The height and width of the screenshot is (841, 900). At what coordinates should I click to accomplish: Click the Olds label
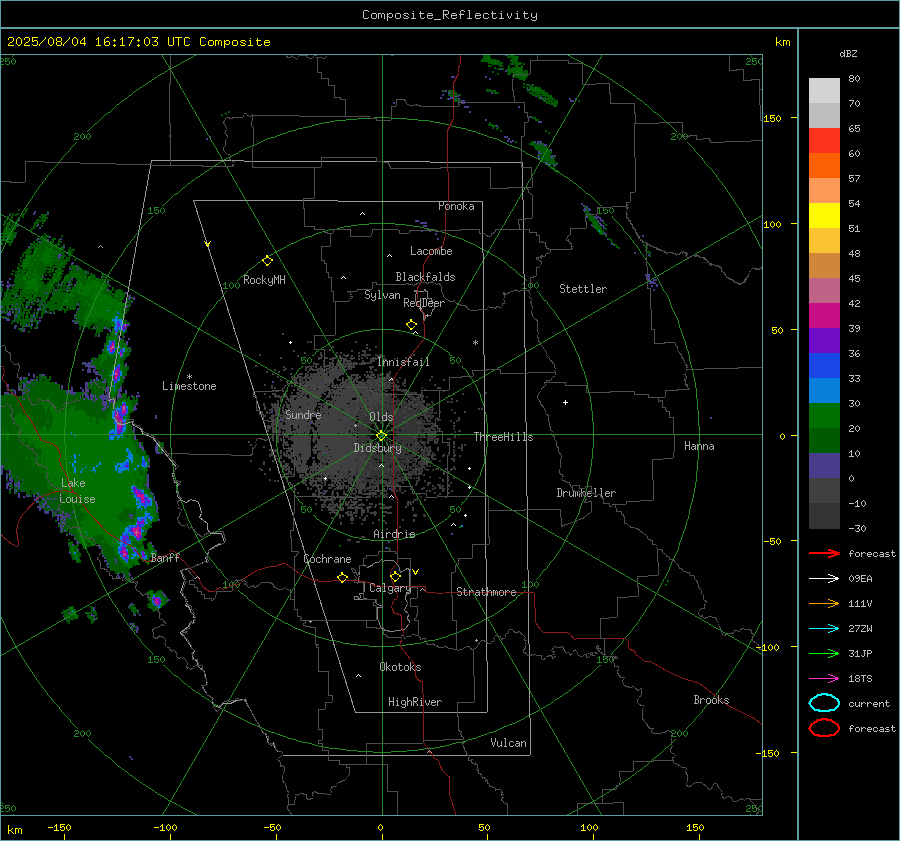(381, 417)
